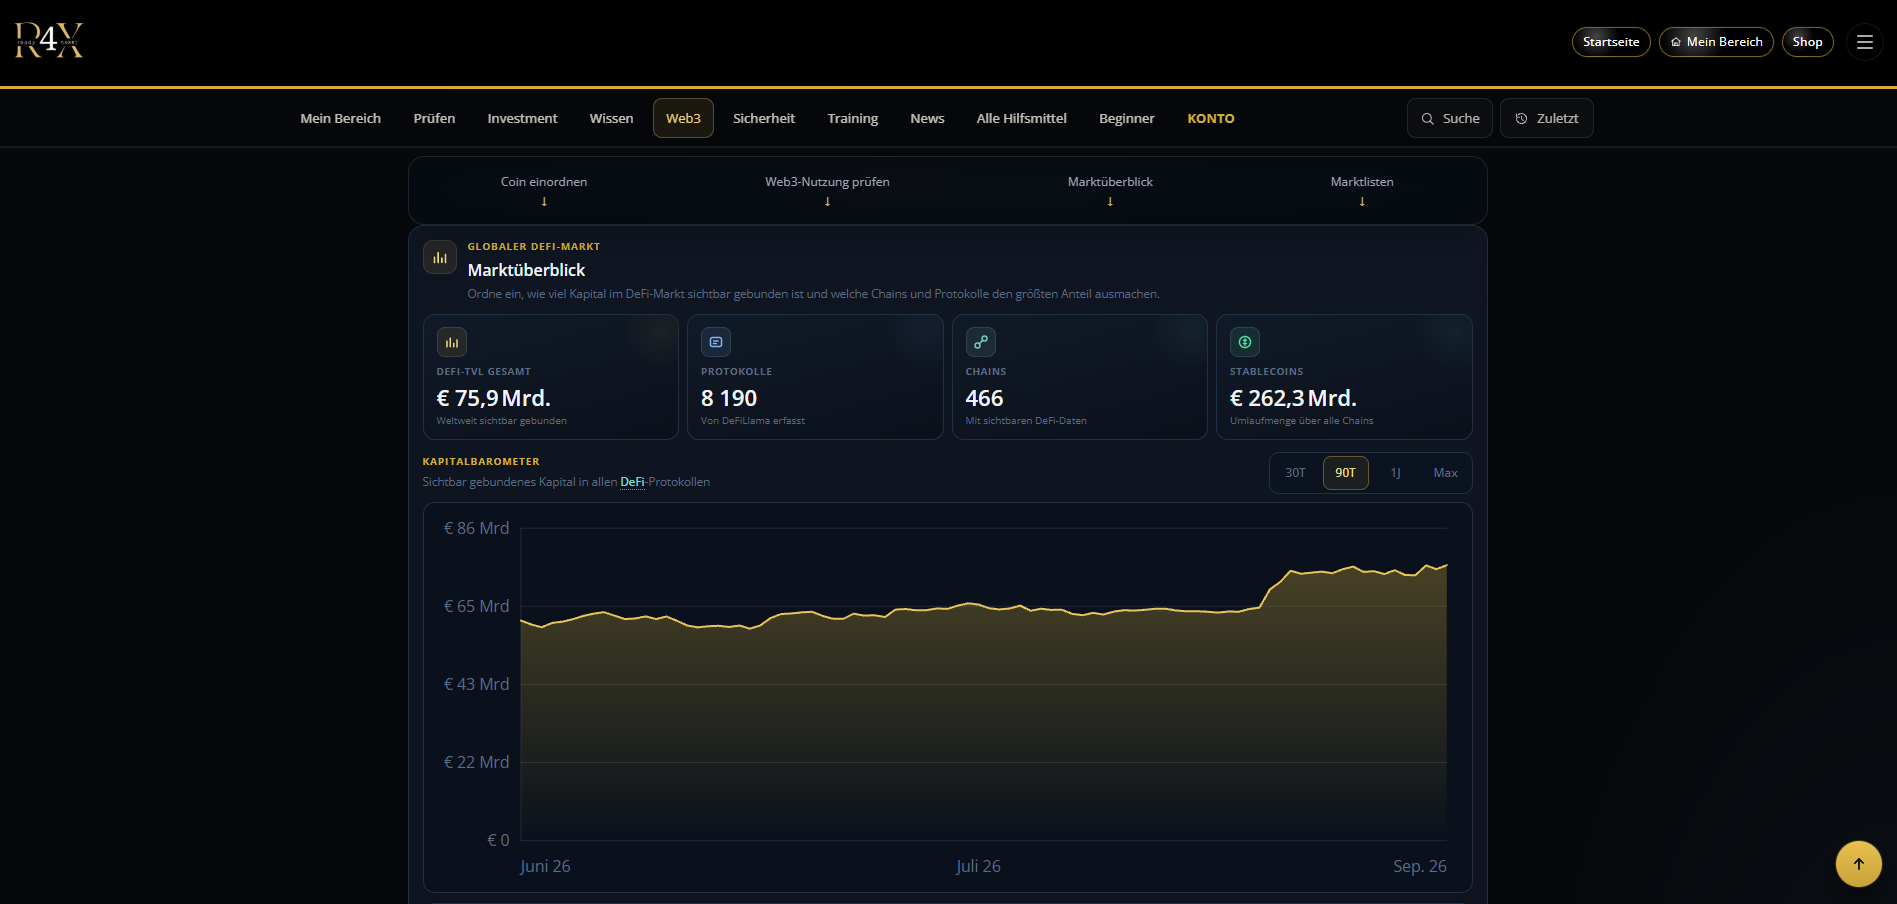Open the Beginner menu item
This screenshot has height=904, width=1897.
point(1127,118)
